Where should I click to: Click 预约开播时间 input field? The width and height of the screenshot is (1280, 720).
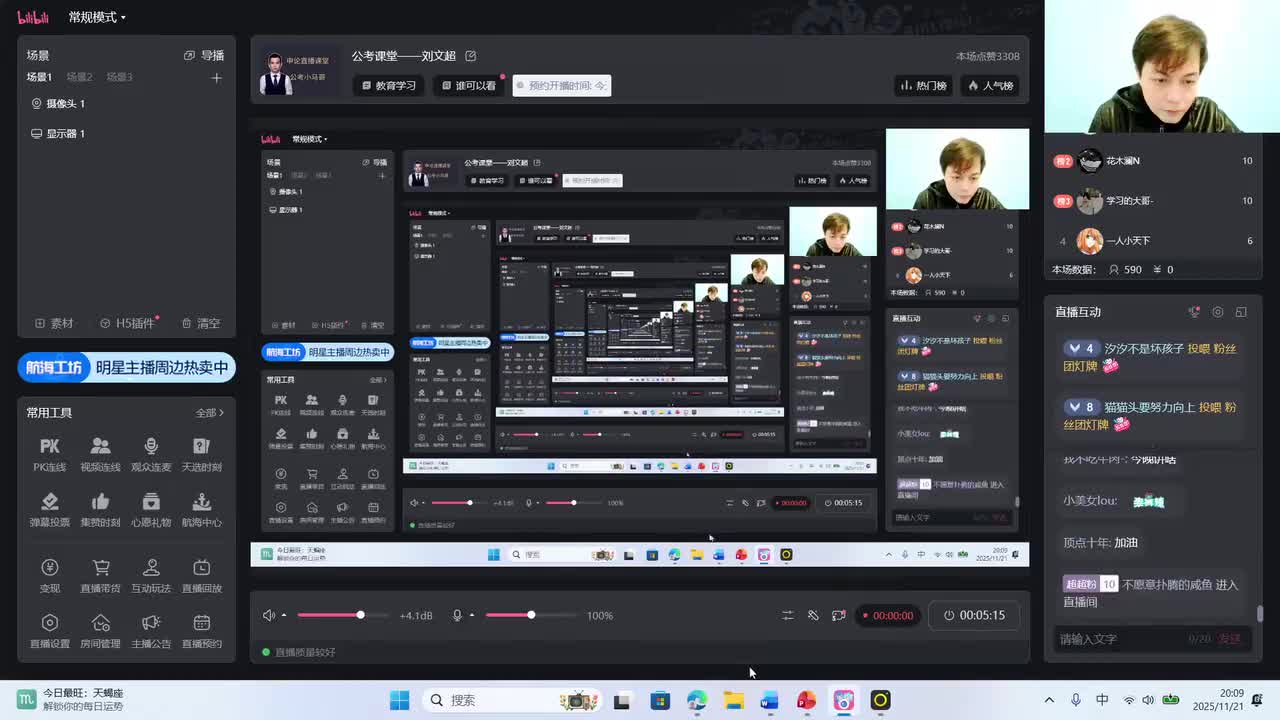pos(561,86)
